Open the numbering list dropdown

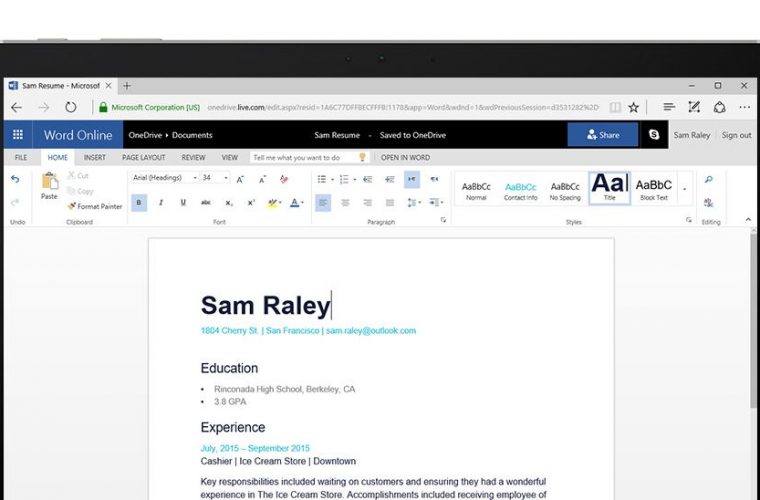point(355,180)
